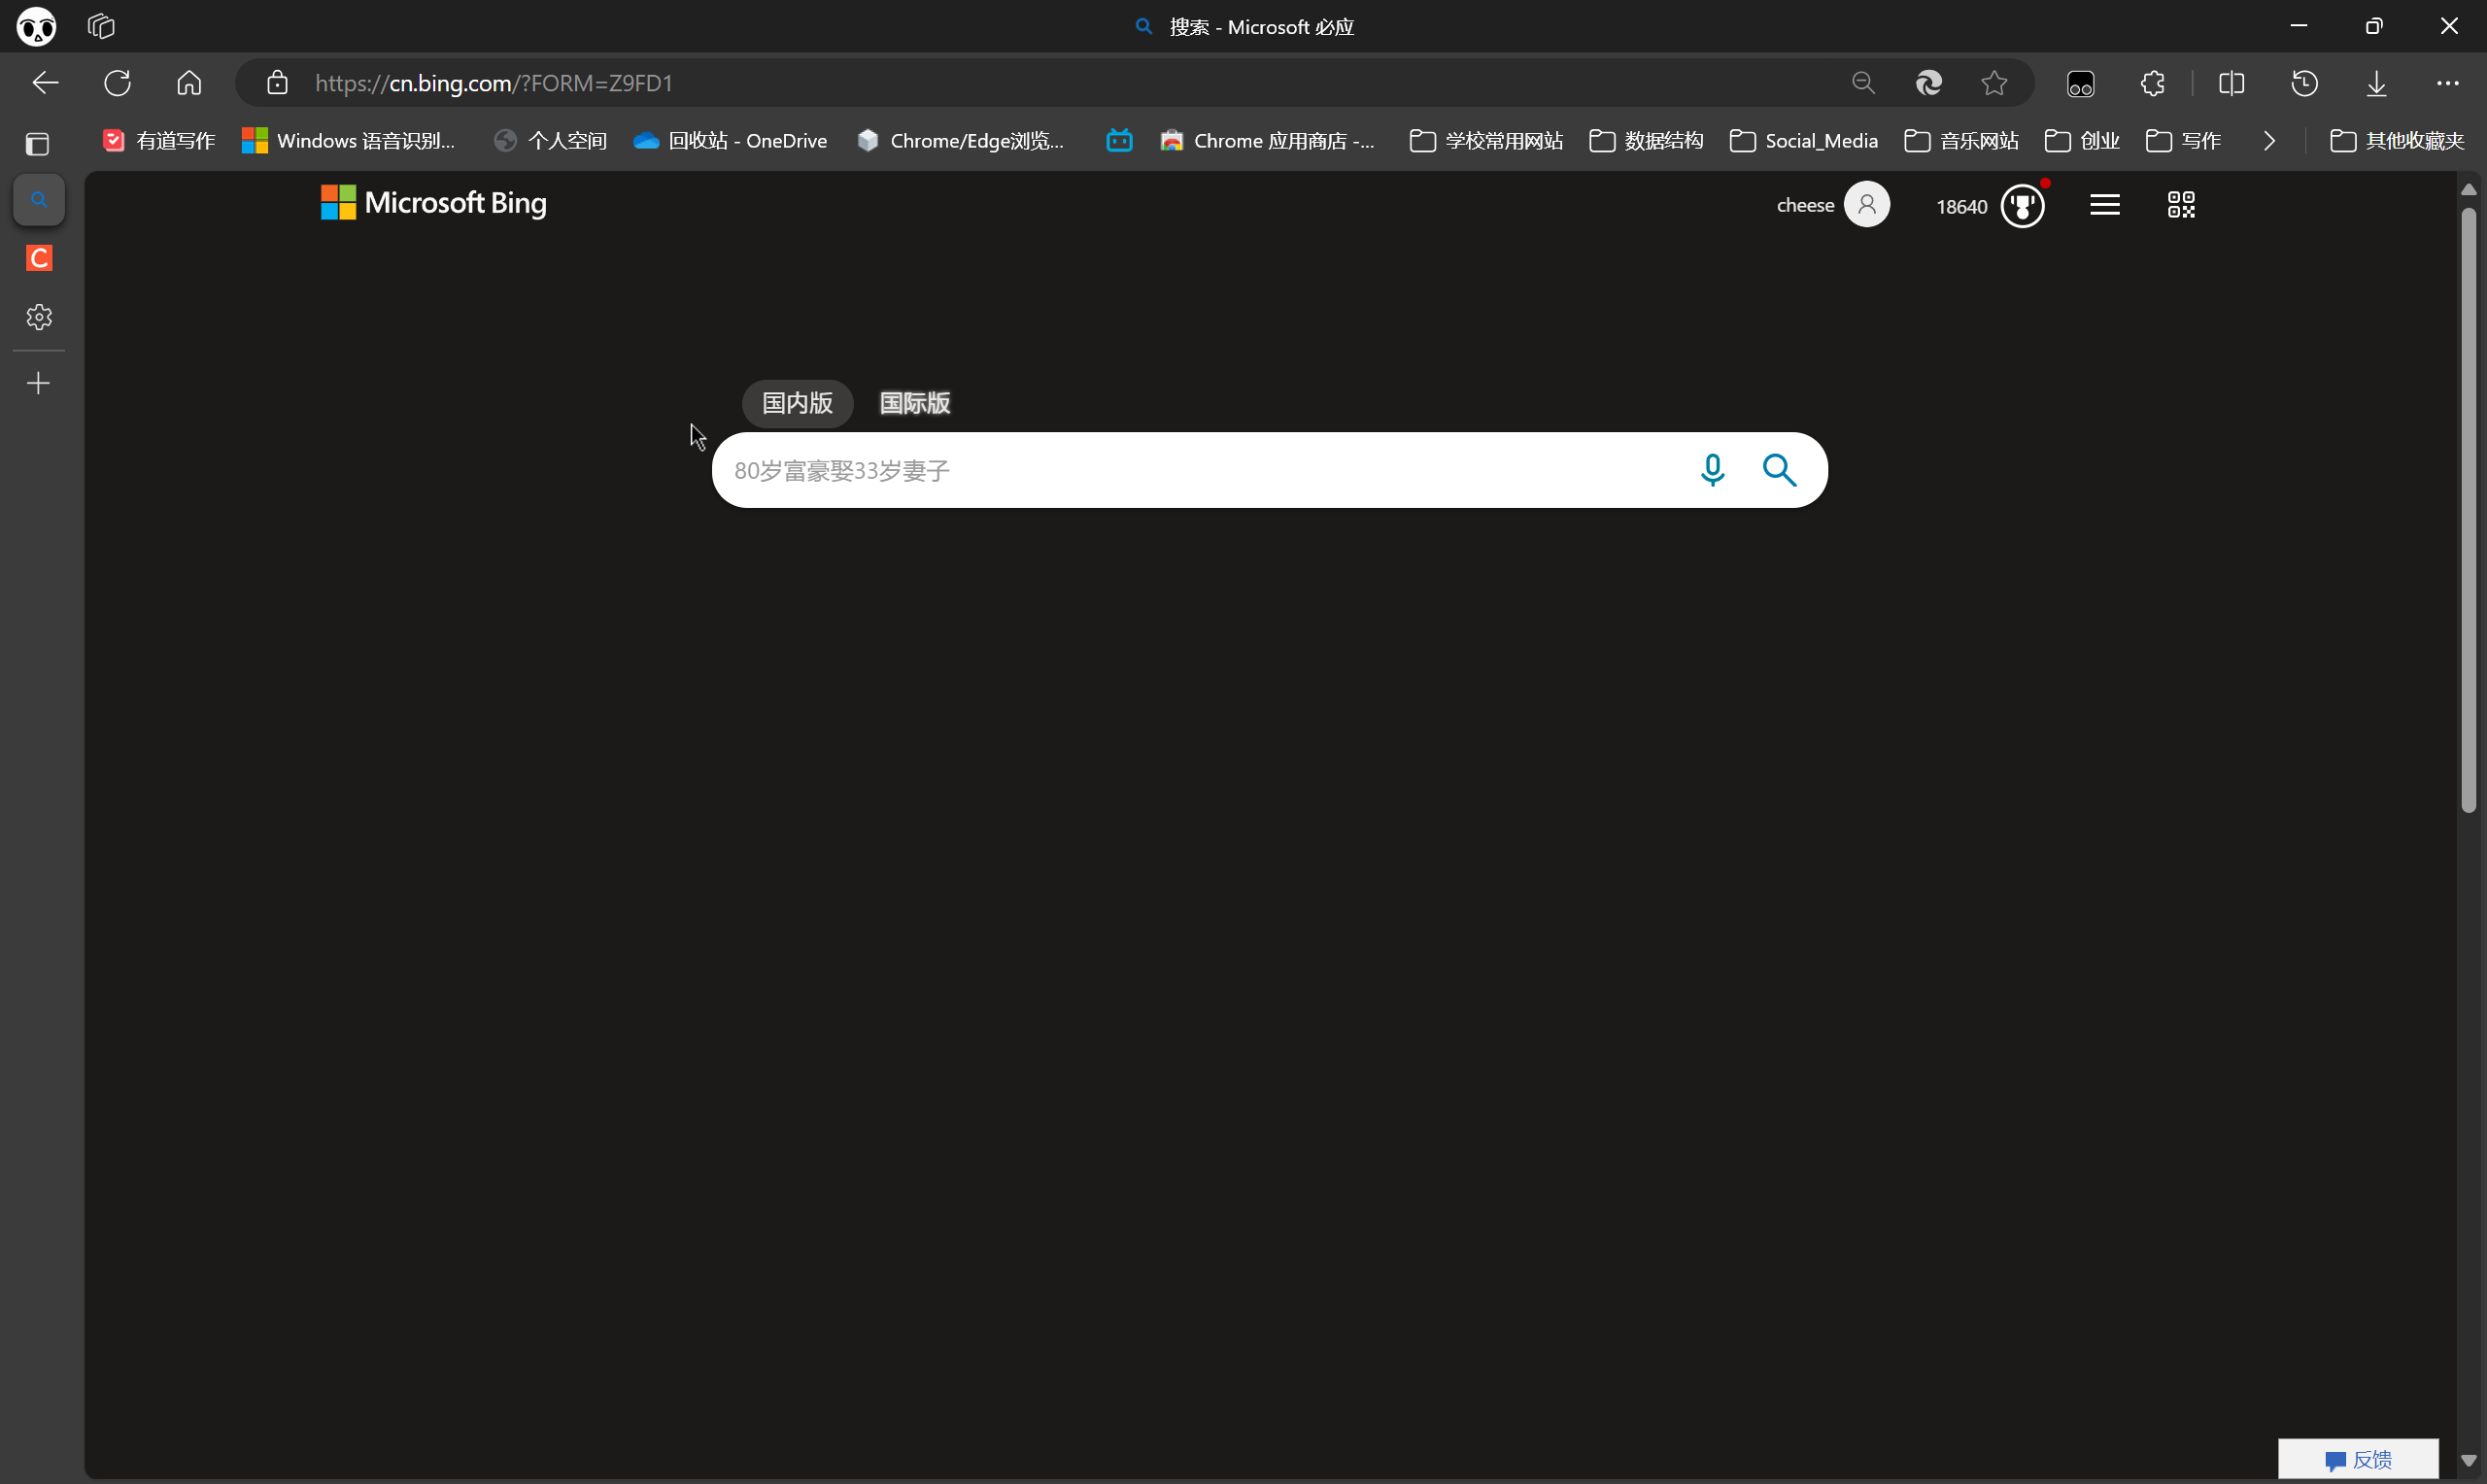Open Microsoft Rewards trophy icon
The image size is (2487, 1484).
(x=2022, y=206)
